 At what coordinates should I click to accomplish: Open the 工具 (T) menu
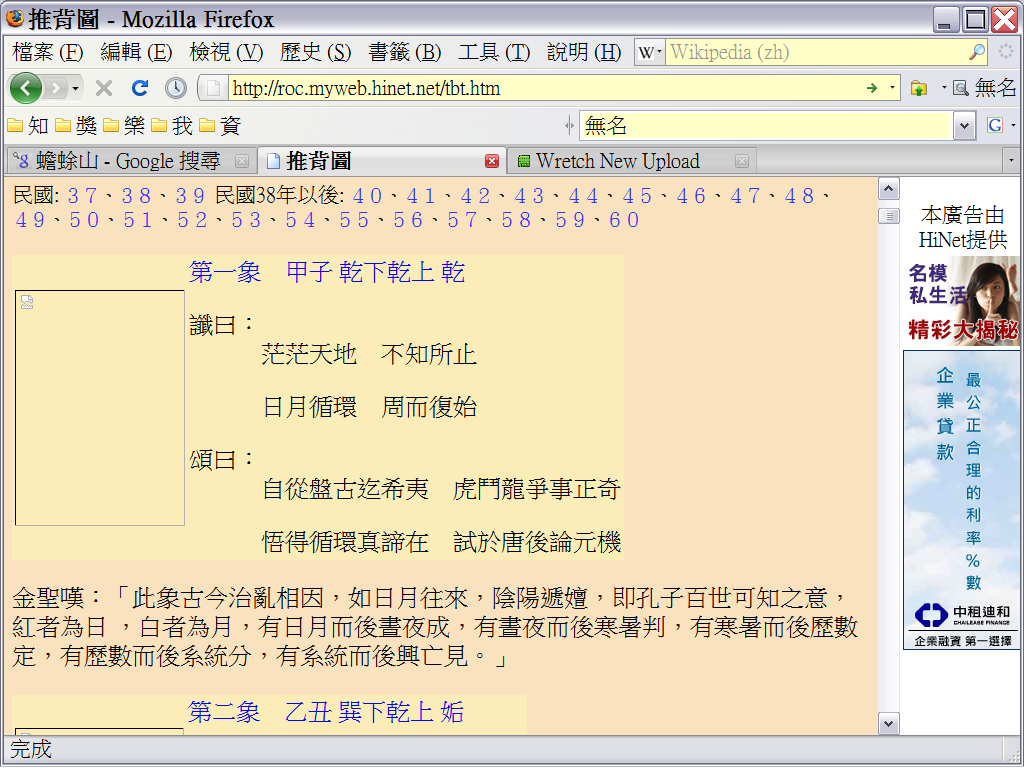(494, 52)
